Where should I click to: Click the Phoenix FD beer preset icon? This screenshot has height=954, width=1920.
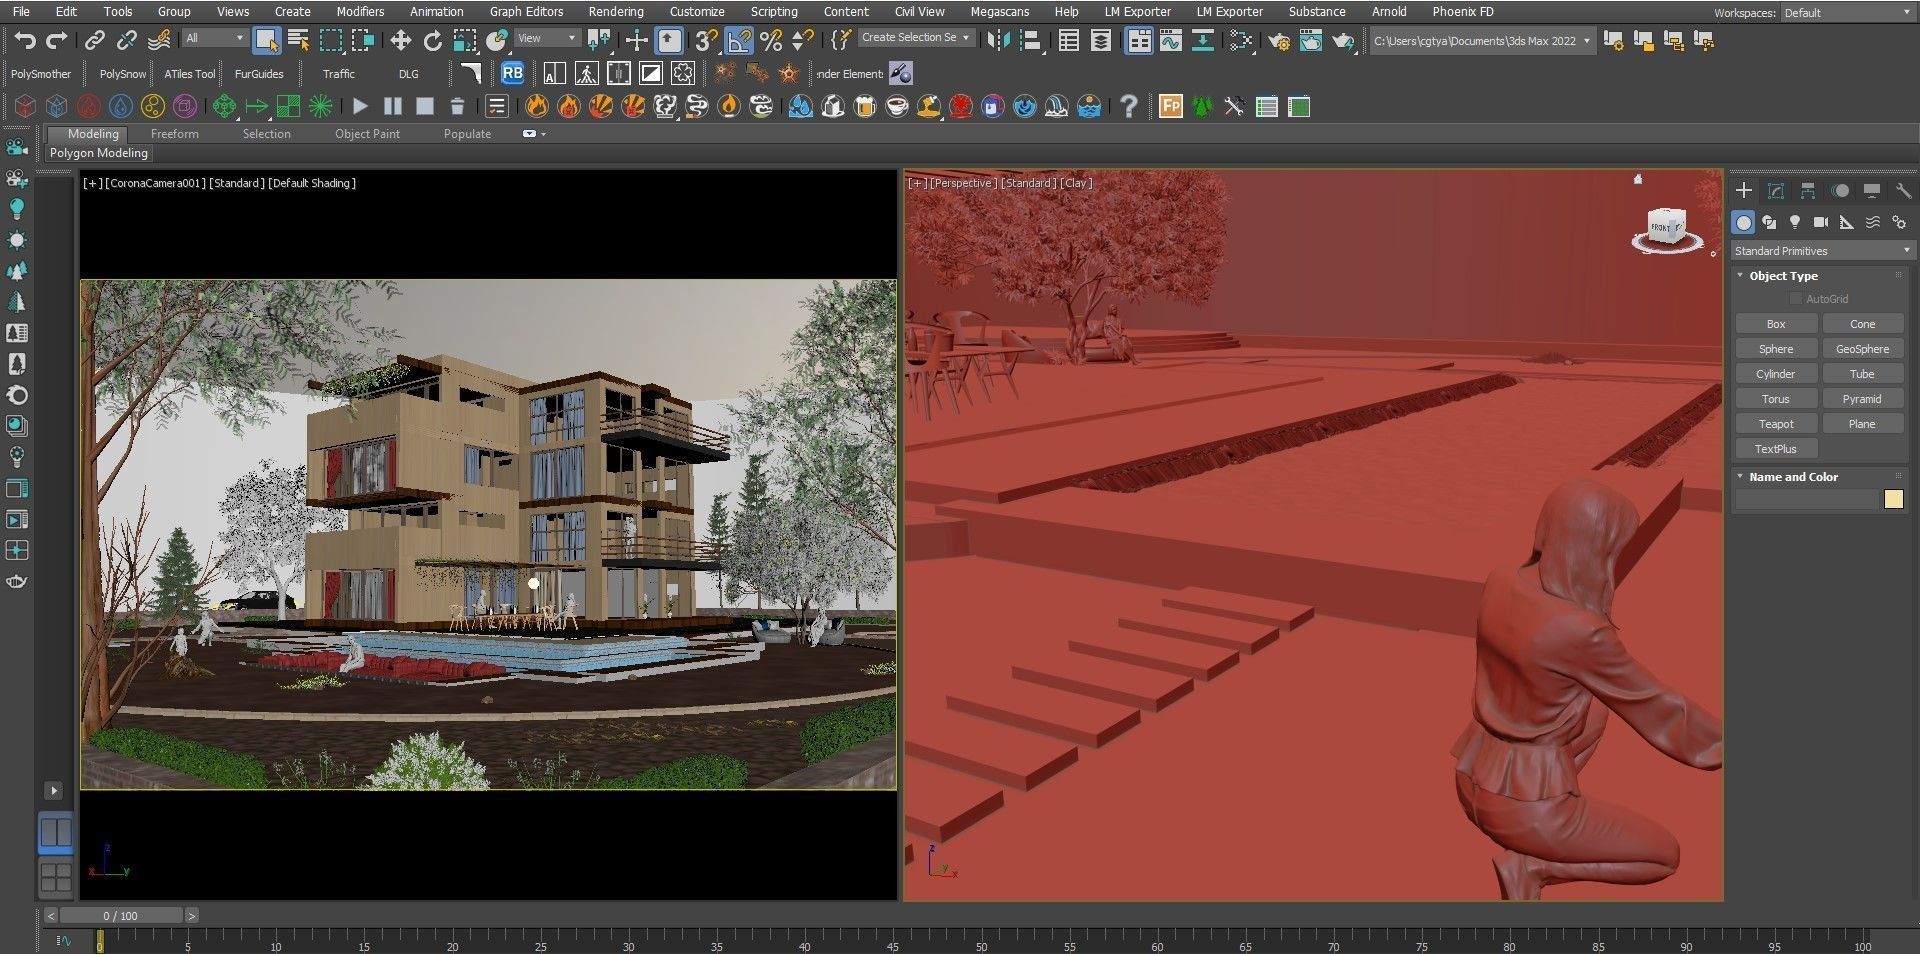click(x=865, y=106)
